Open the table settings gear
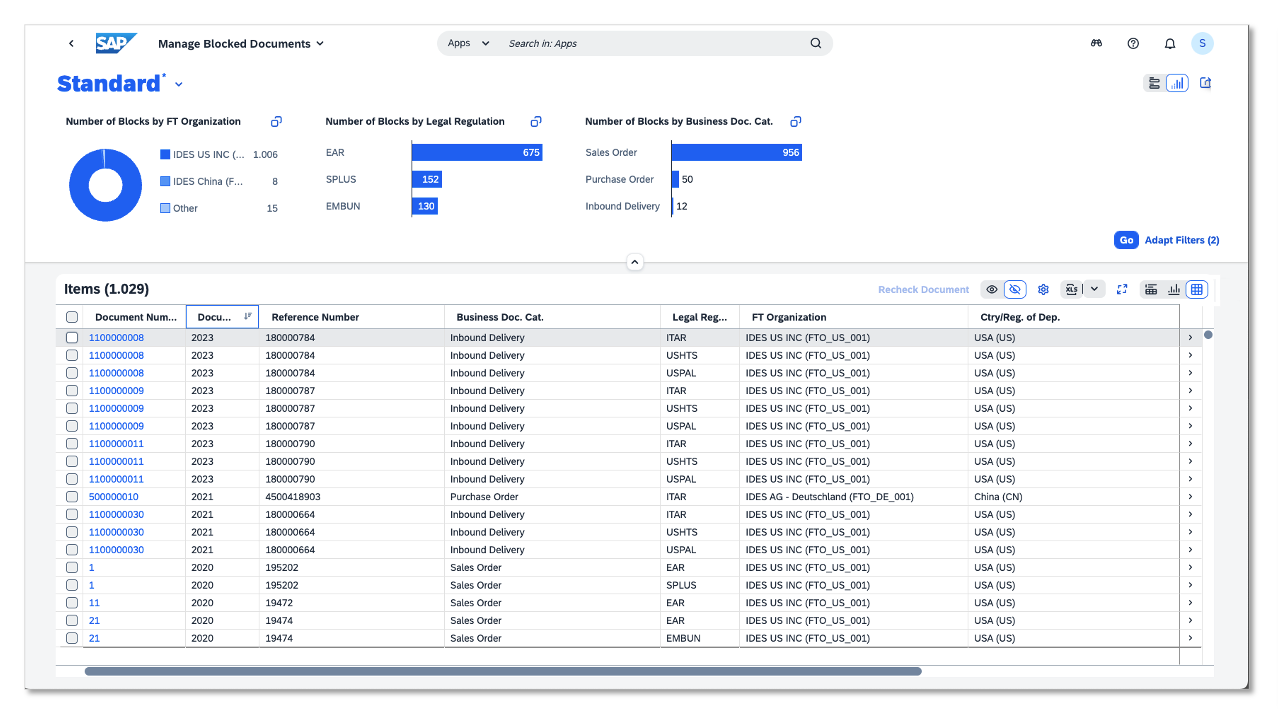 coord(1043,289)
